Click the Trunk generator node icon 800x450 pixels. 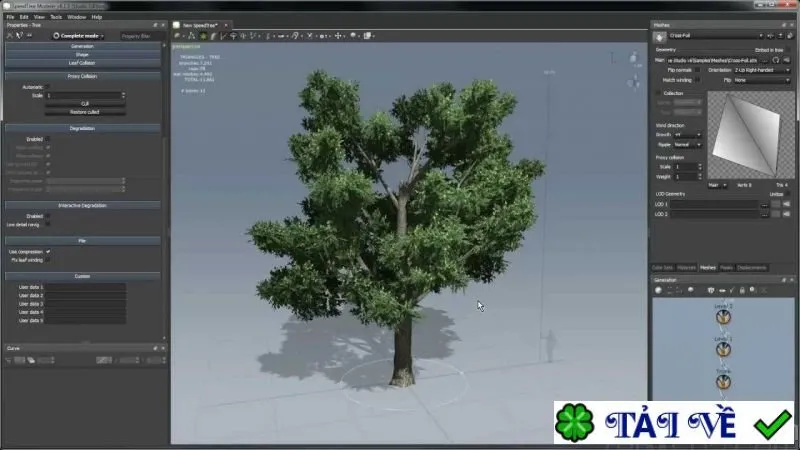pyautogui.click(x=723, y=382)
